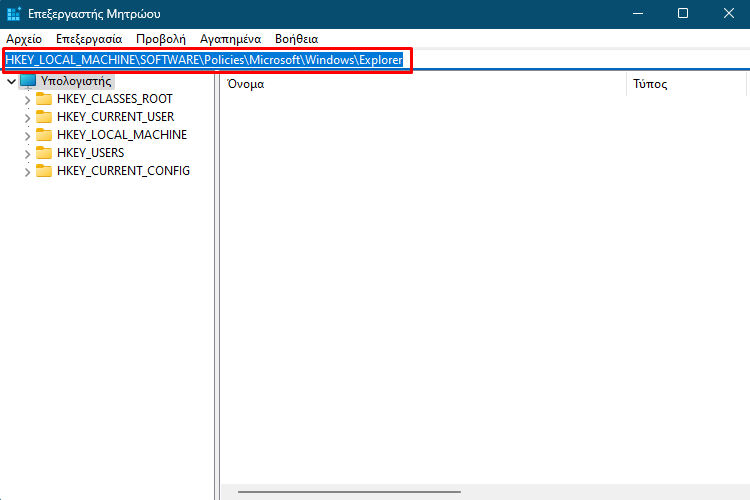Click the HKEY_USERS folder icon
The height and width of the screenshot is (500, 750).
point(44,153)
